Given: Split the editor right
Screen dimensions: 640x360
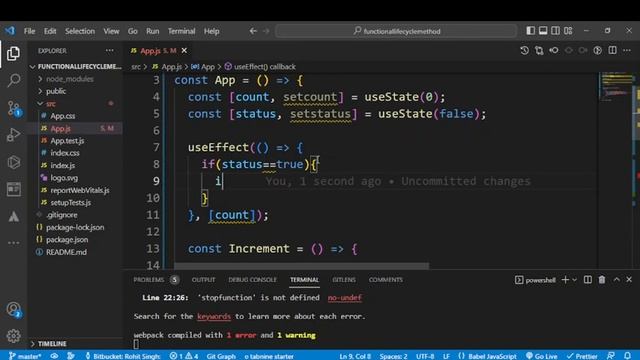Looking at the screenshot, I should point(612,50).
